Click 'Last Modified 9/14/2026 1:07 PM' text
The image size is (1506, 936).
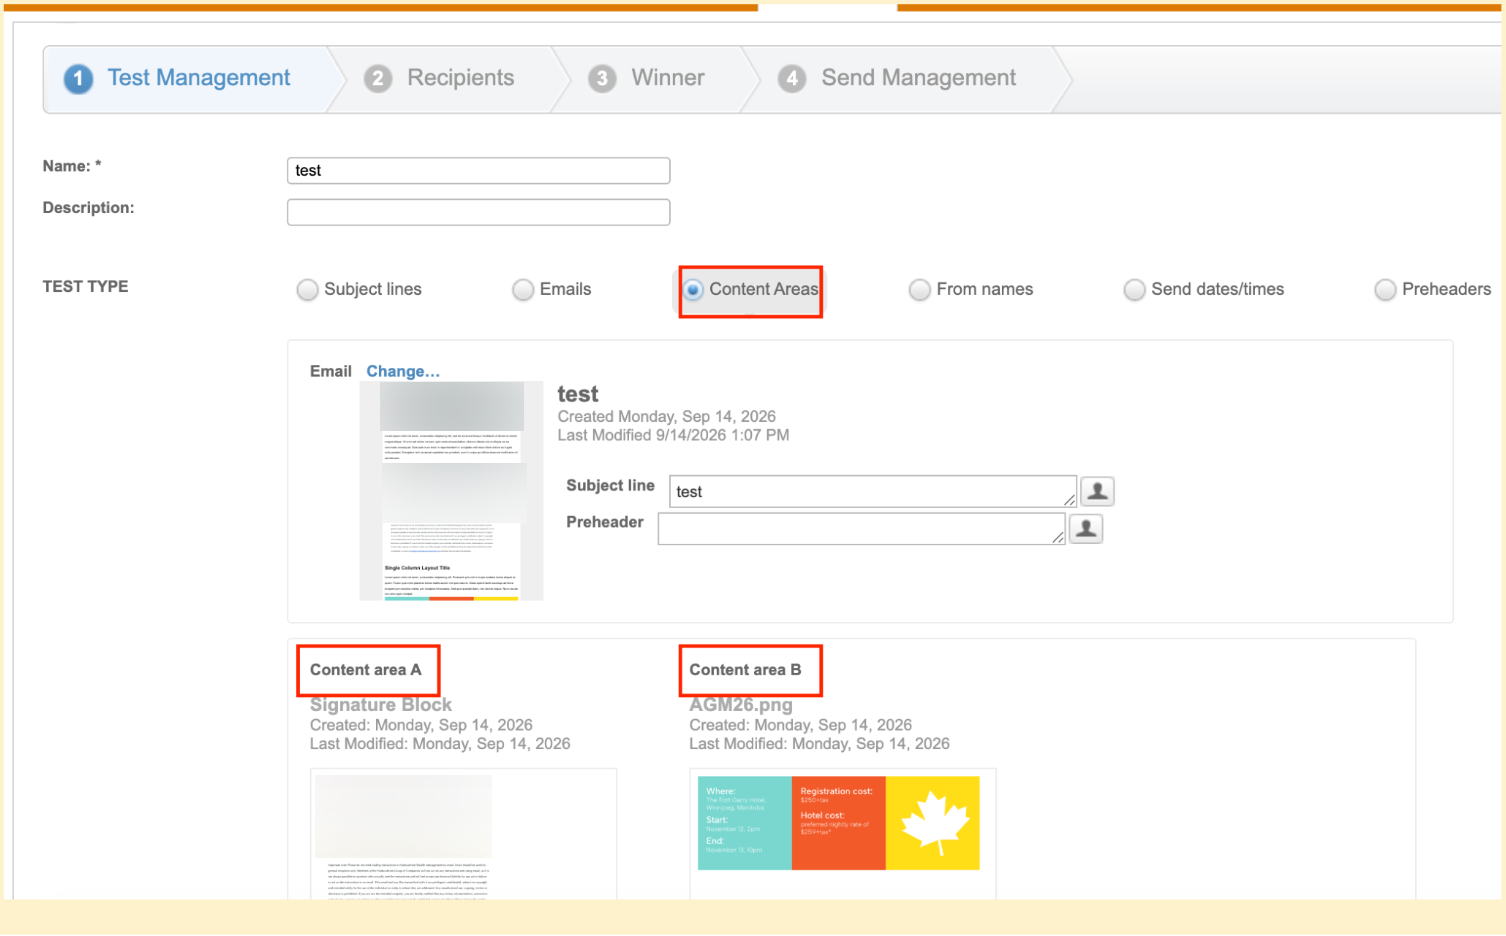click(x=673, y=435)
